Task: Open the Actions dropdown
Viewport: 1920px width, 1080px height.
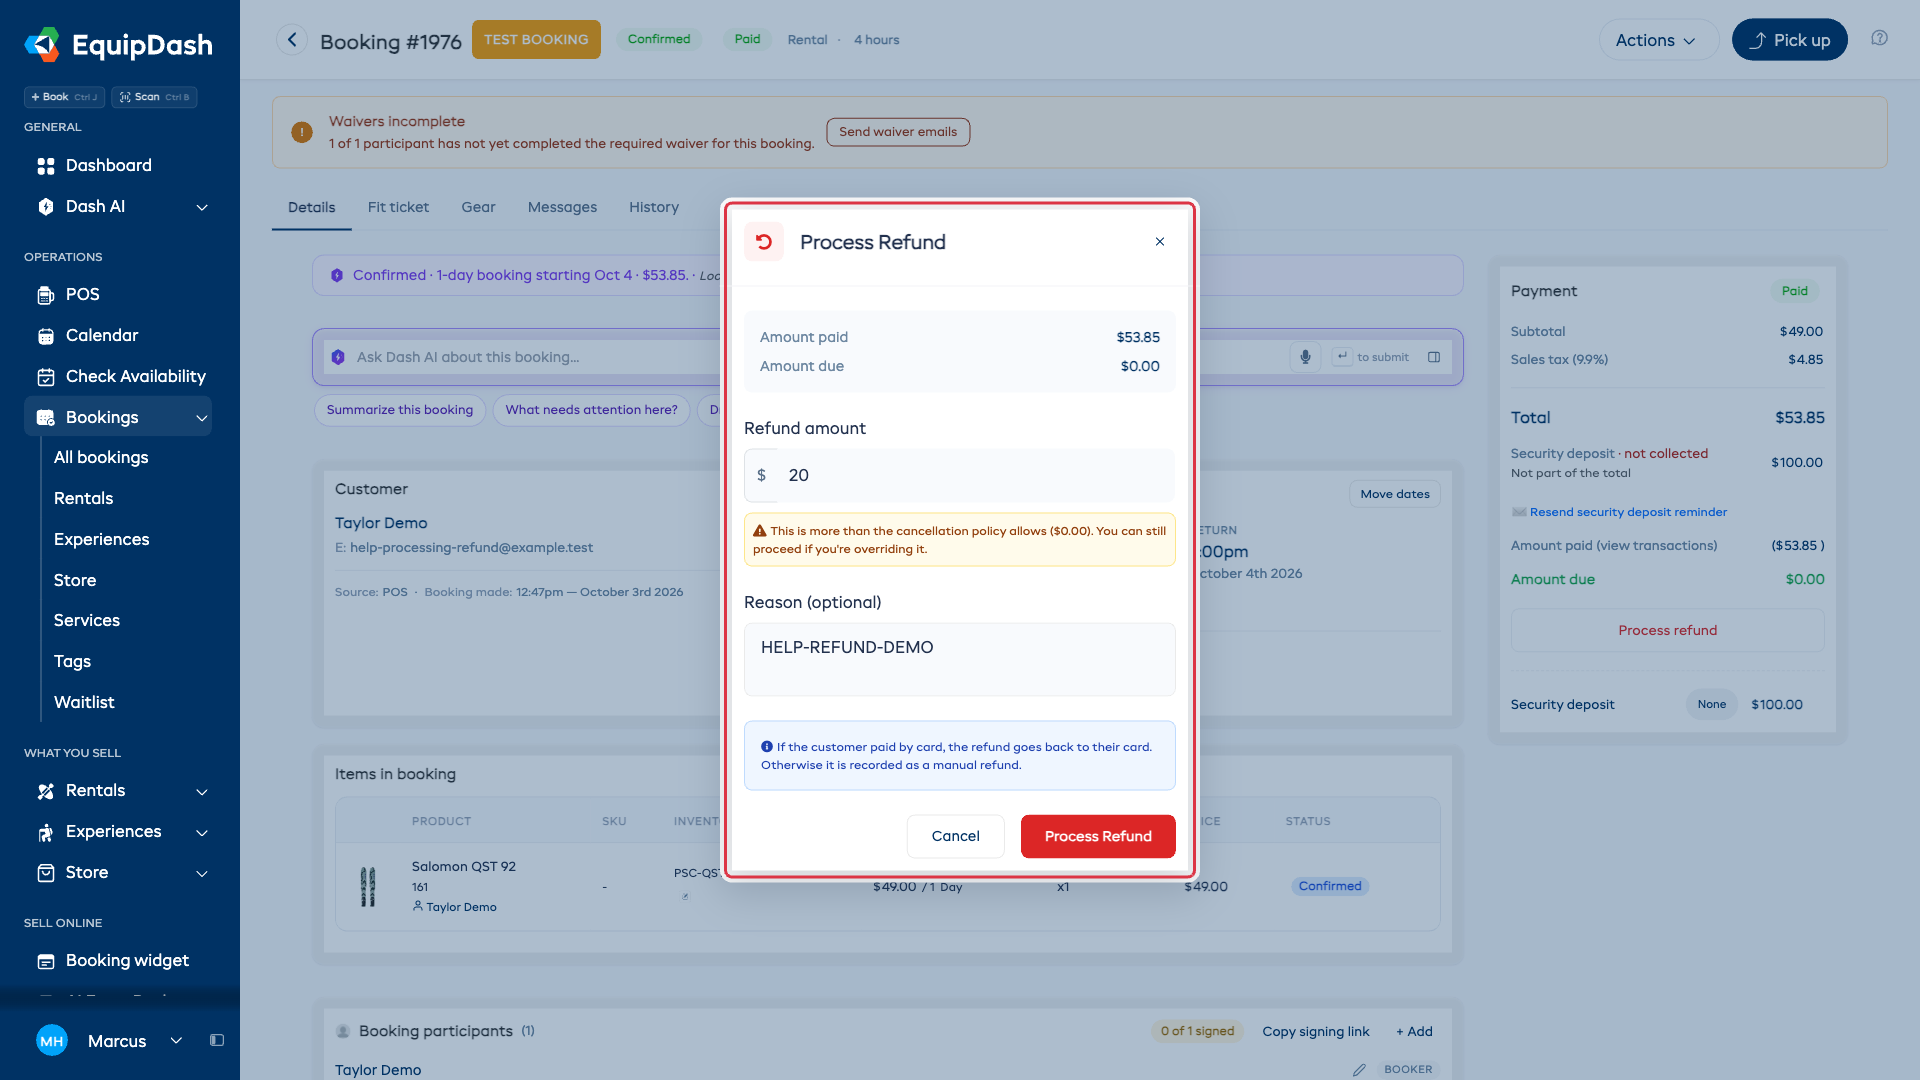Action: click(1659, 40)
